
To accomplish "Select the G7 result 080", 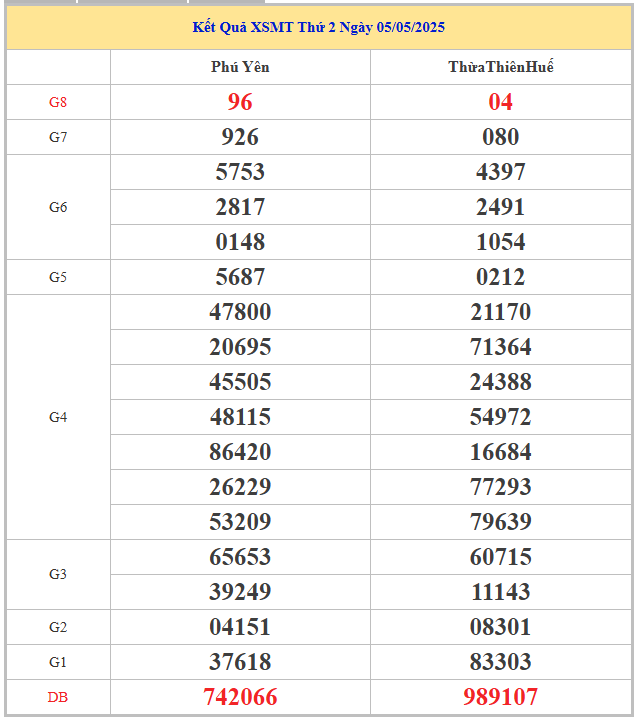I will click(x=500, y=137).
